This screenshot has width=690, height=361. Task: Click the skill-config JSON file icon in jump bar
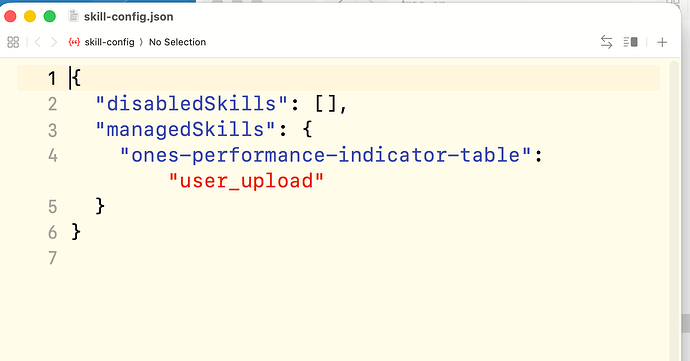(74, 42)
